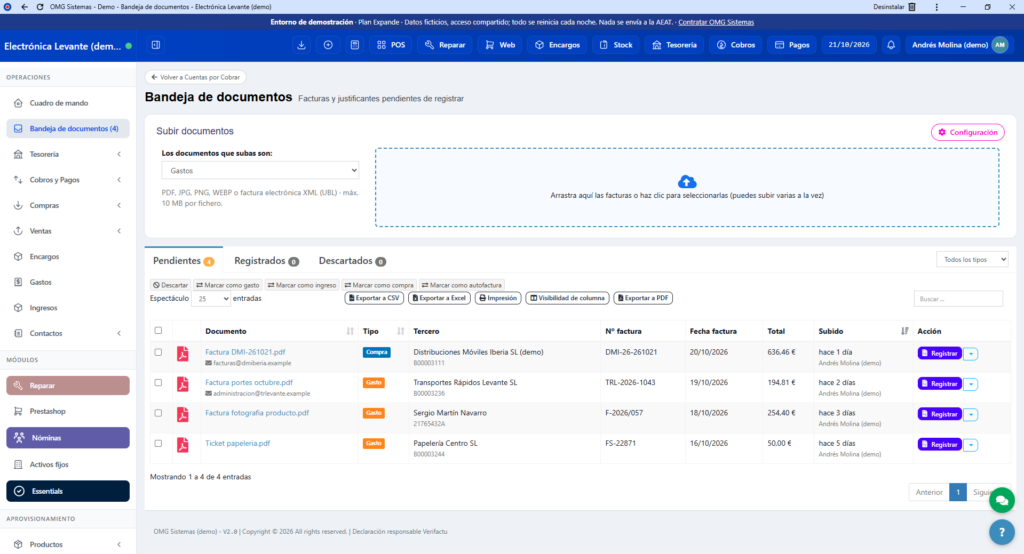This screenshot has height=554, width=1024.
Task: Open Gastos in the sidebar
Action: click(68, 282)
